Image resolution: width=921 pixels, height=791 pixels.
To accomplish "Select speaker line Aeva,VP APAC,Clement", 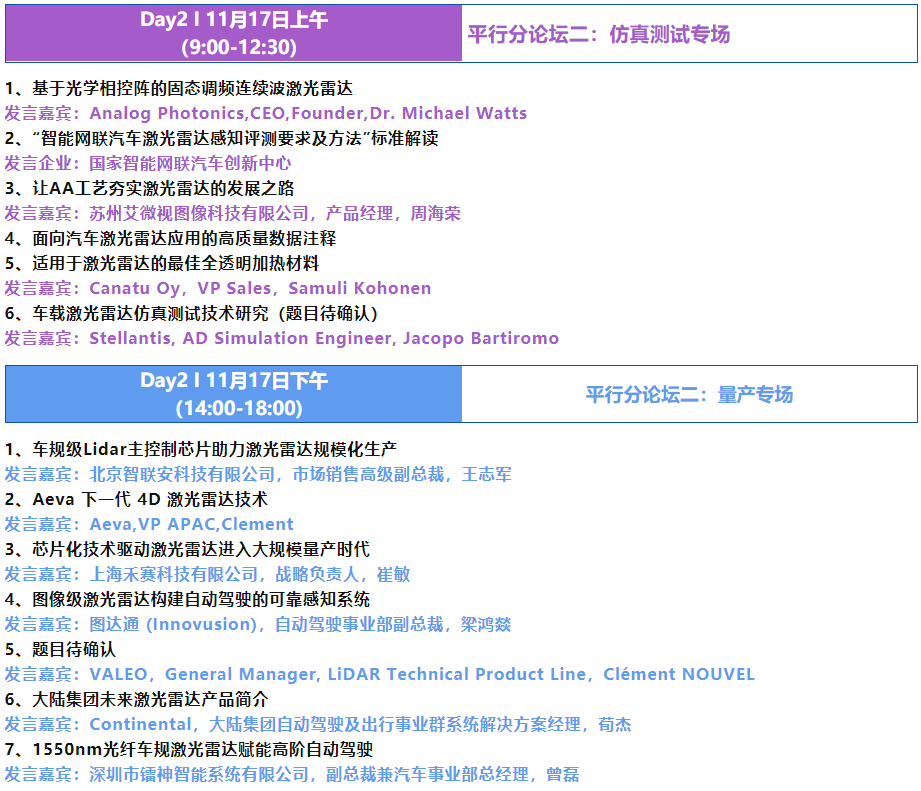I will (x=149, y=524).
